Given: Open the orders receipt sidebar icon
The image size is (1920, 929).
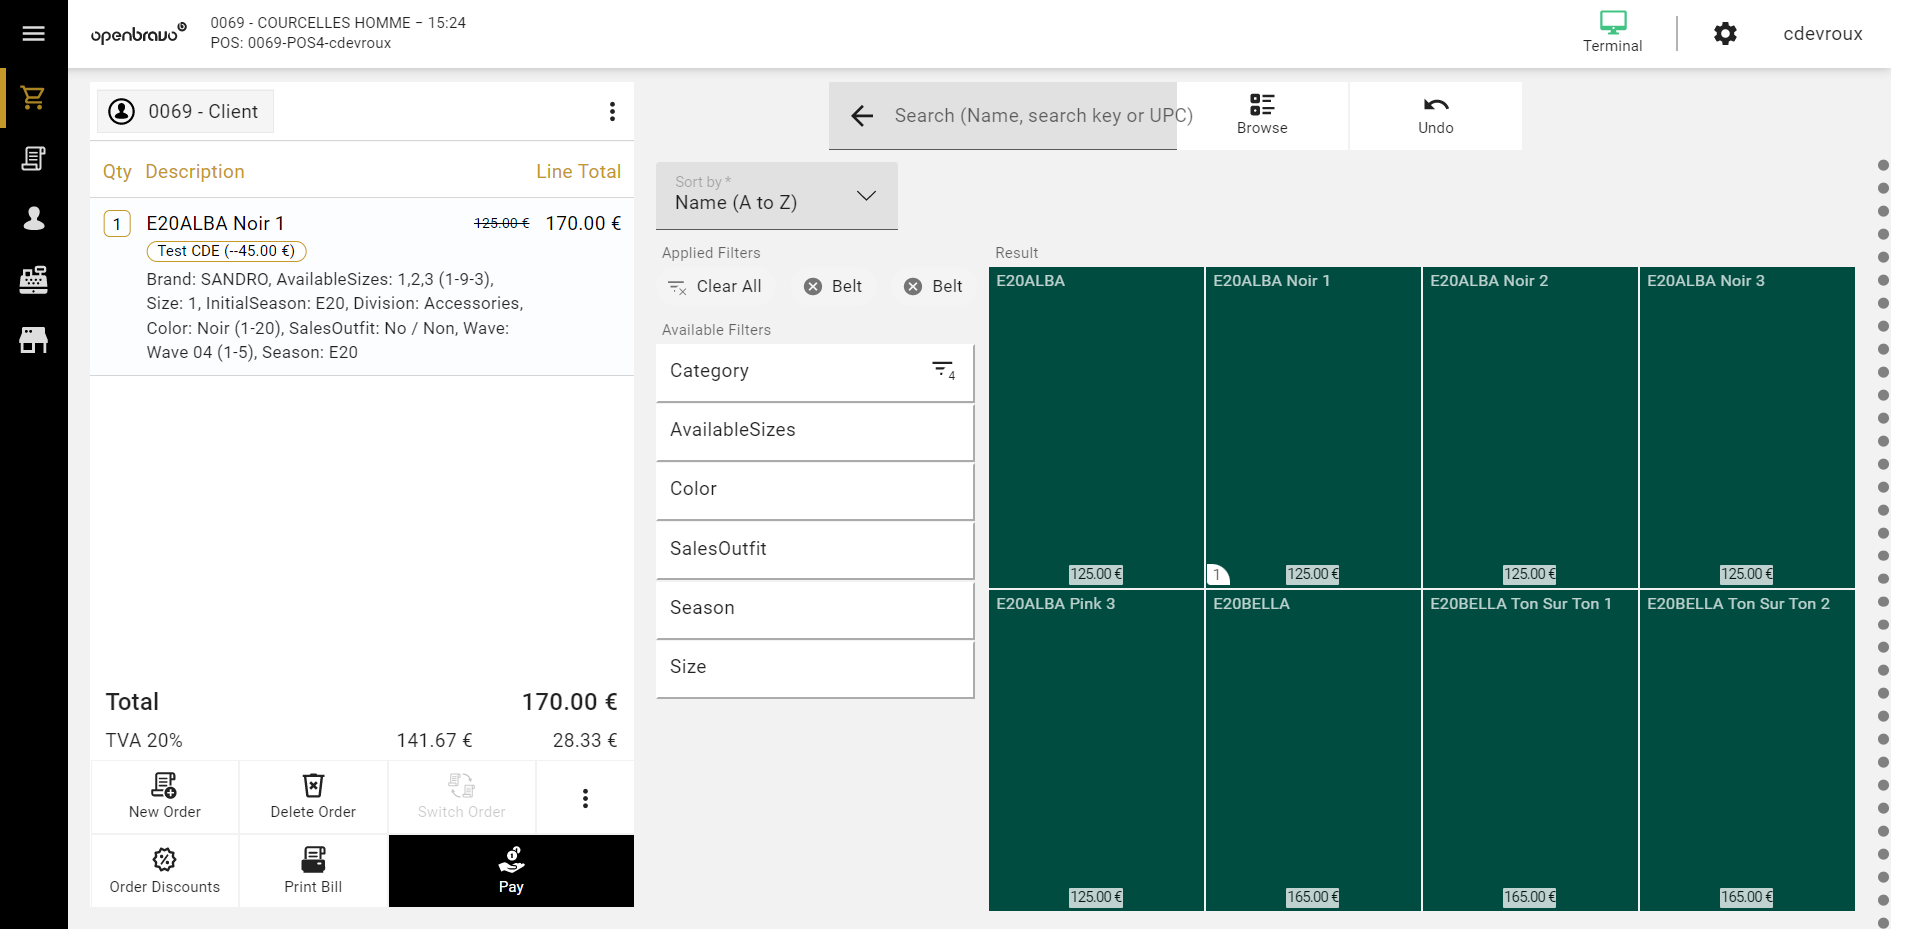Looking at the screenshot, I should [x=33, y=159].
